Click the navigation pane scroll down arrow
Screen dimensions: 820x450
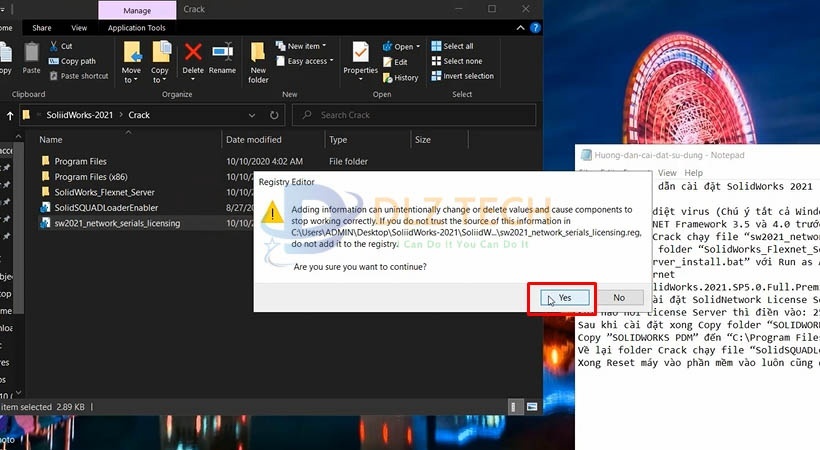pos(19,392)
